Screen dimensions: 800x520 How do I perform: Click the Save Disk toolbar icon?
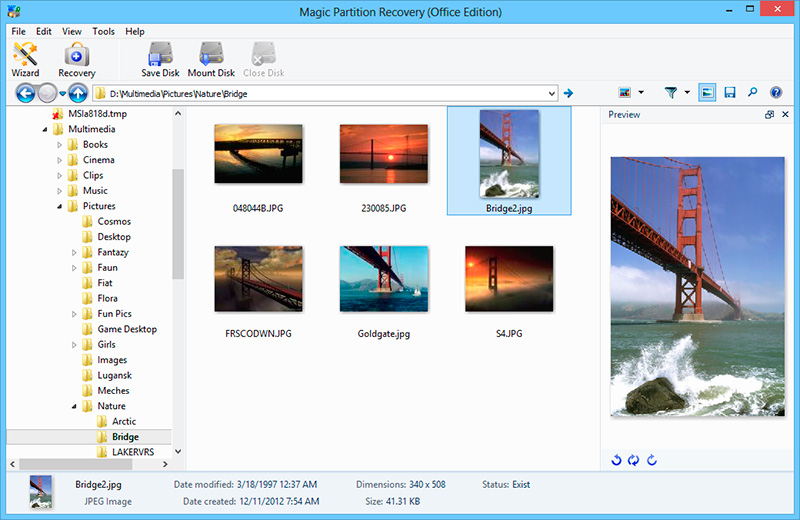[x=160, y=60]
